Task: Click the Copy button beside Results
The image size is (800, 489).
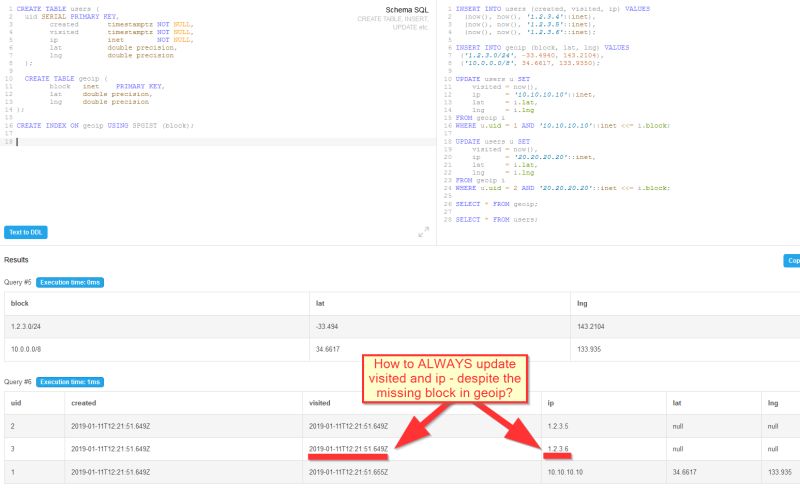Action: (792, 260)
